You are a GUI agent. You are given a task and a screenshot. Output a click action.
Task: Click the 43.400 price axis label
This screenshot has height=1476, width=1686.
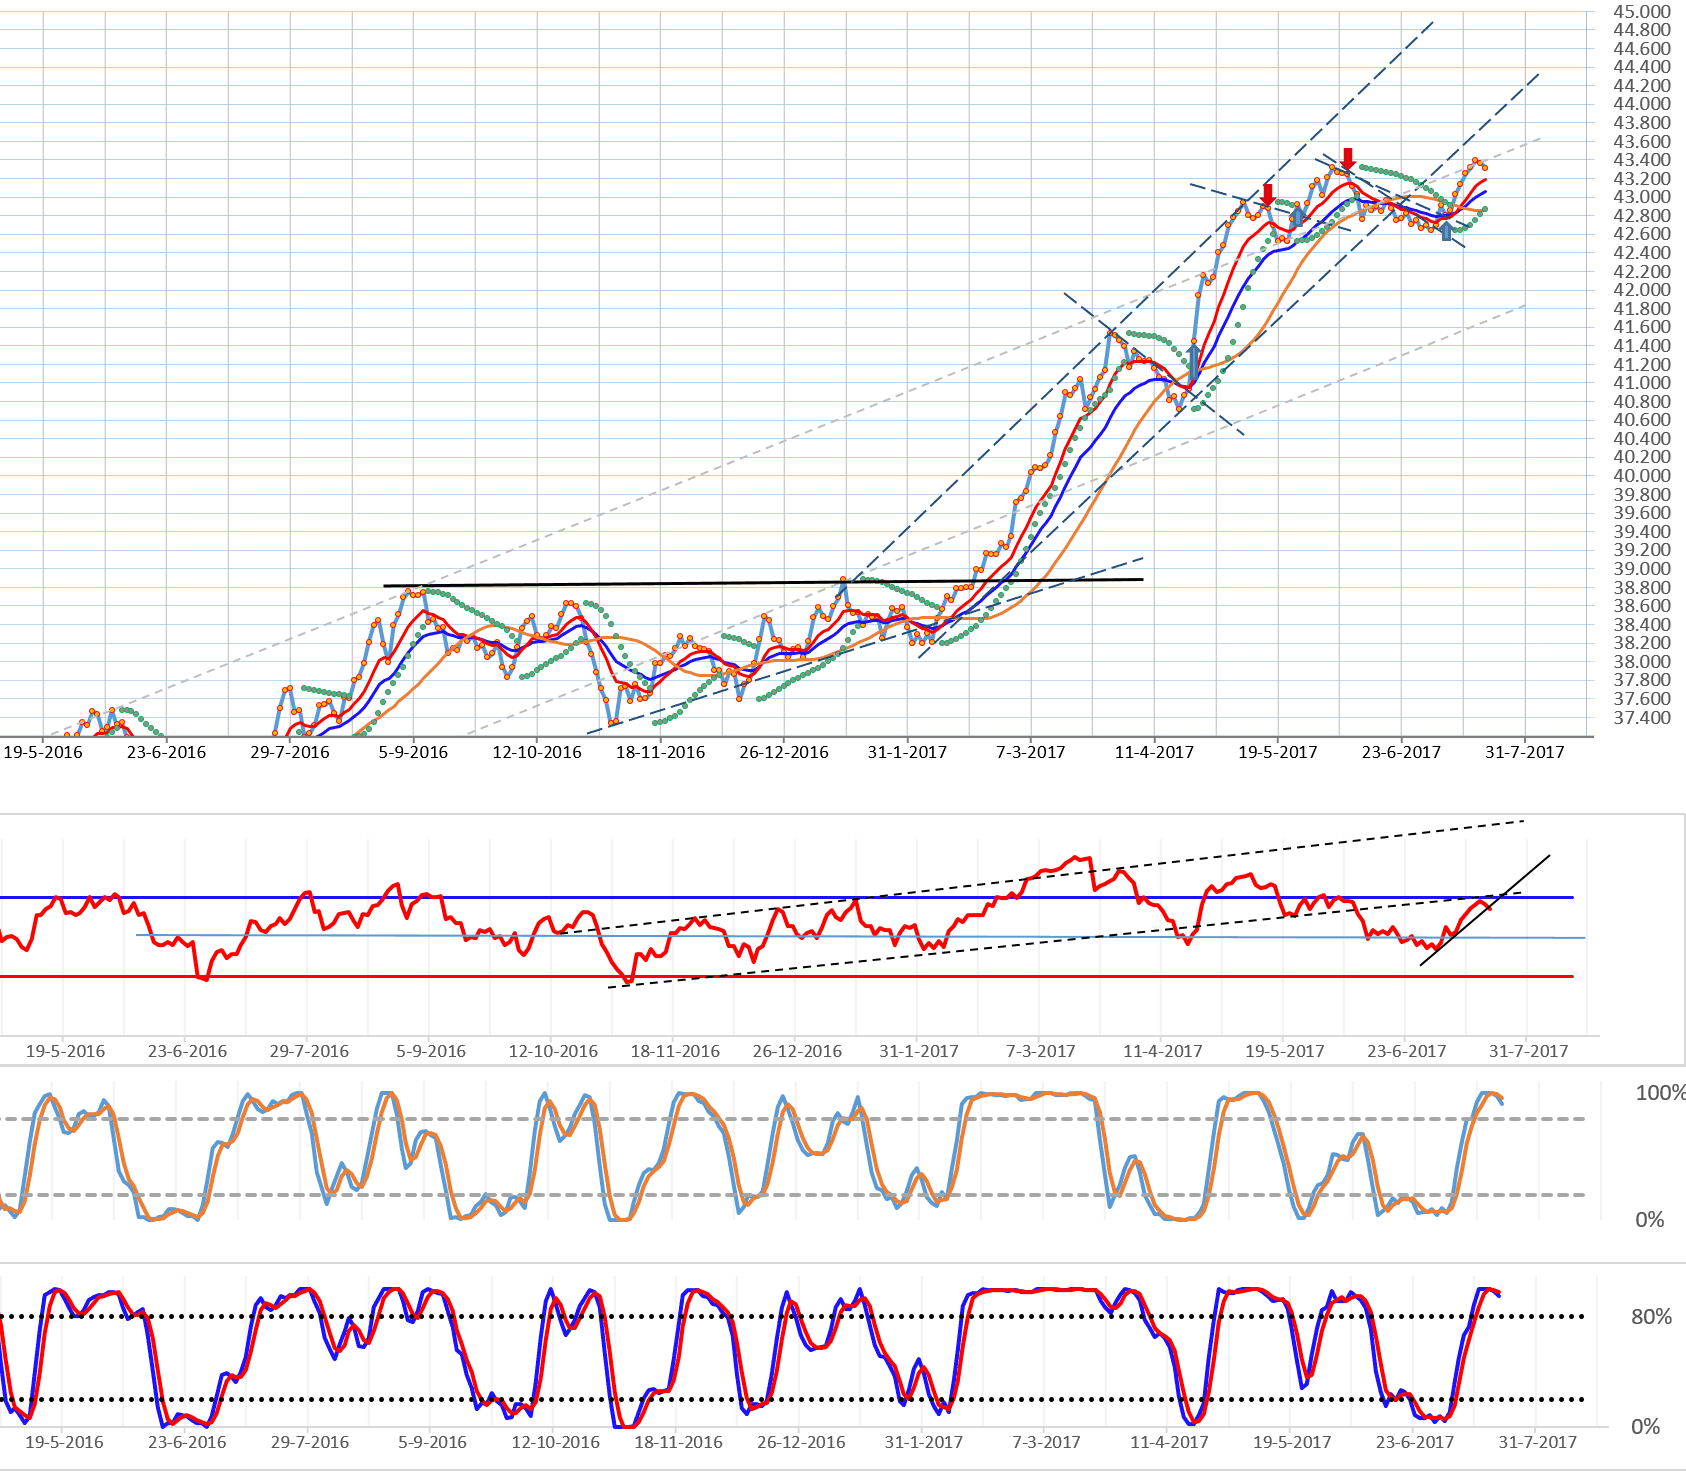[x=1642, y=160]
